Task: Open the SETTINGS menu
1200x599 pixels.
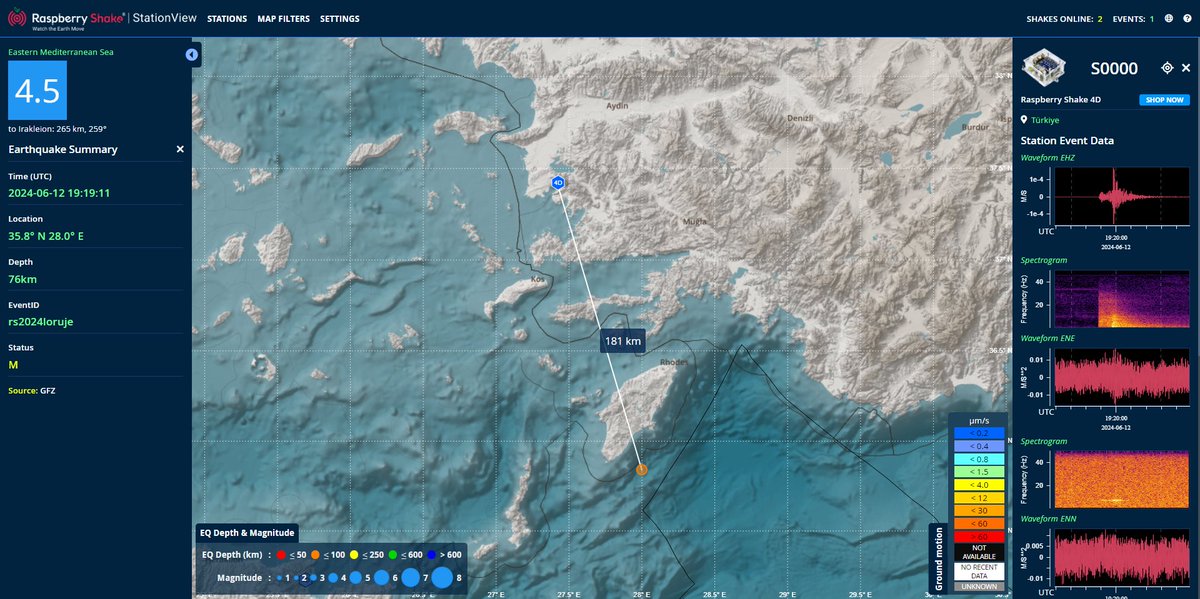Action: (x=339, y=19)
